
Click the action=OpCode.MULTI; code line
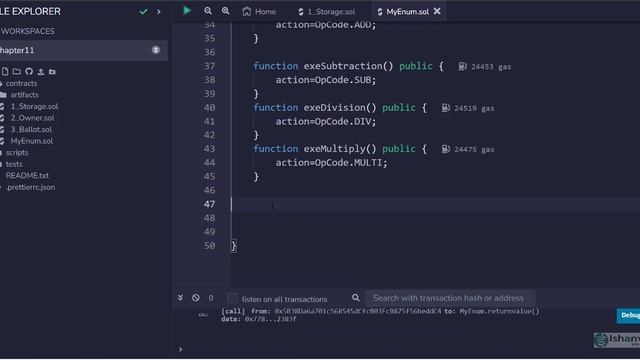331,162
